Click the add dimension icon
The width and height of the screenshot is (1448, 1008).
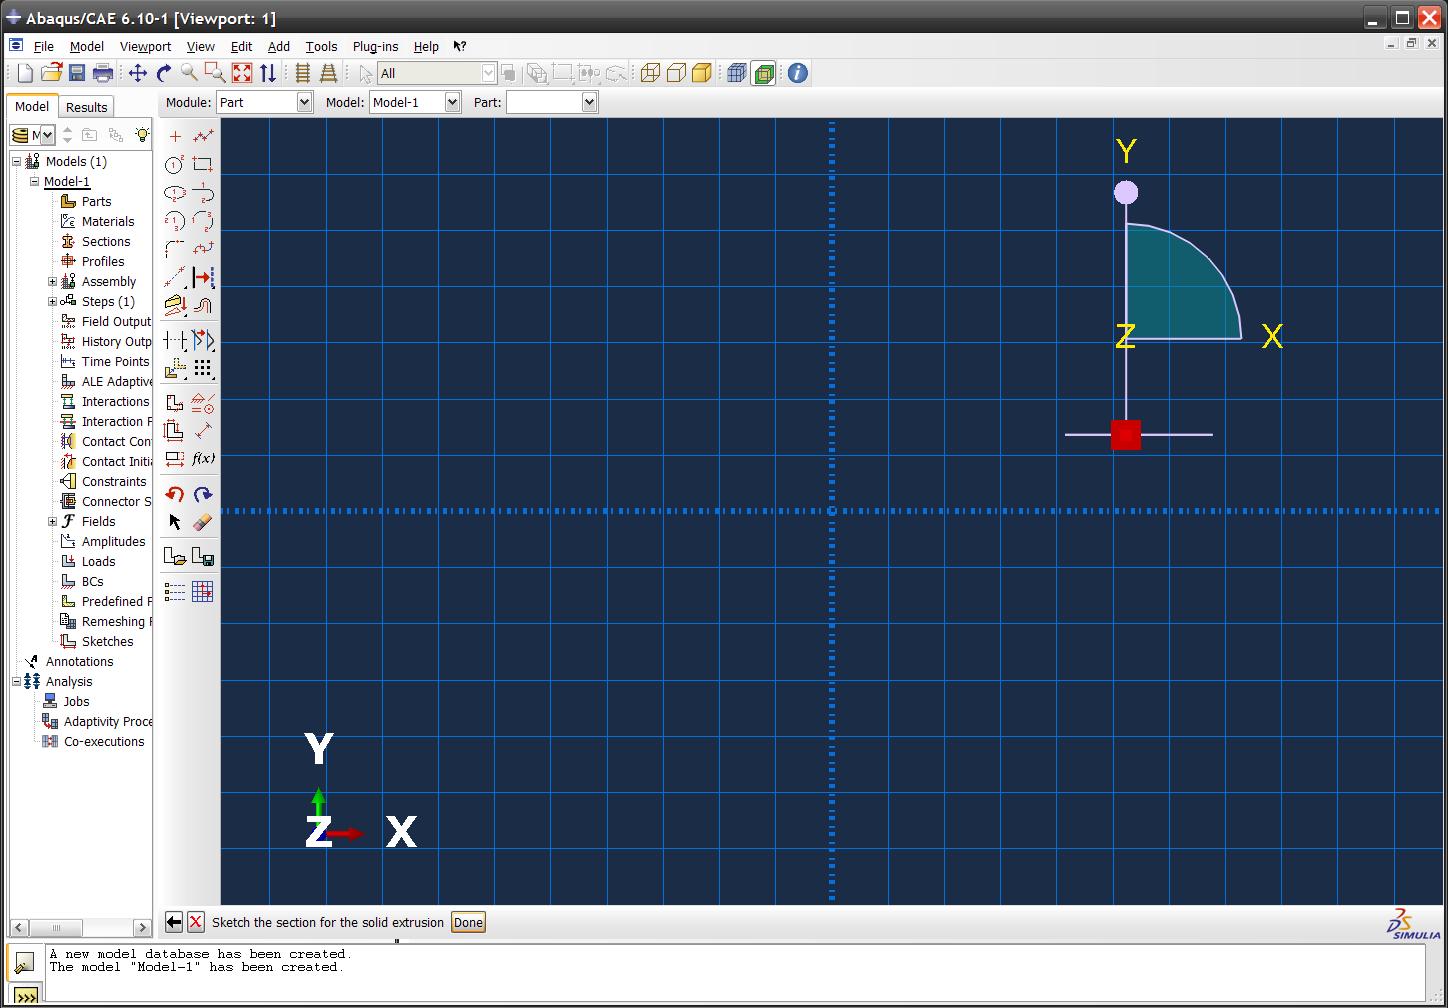203,431
